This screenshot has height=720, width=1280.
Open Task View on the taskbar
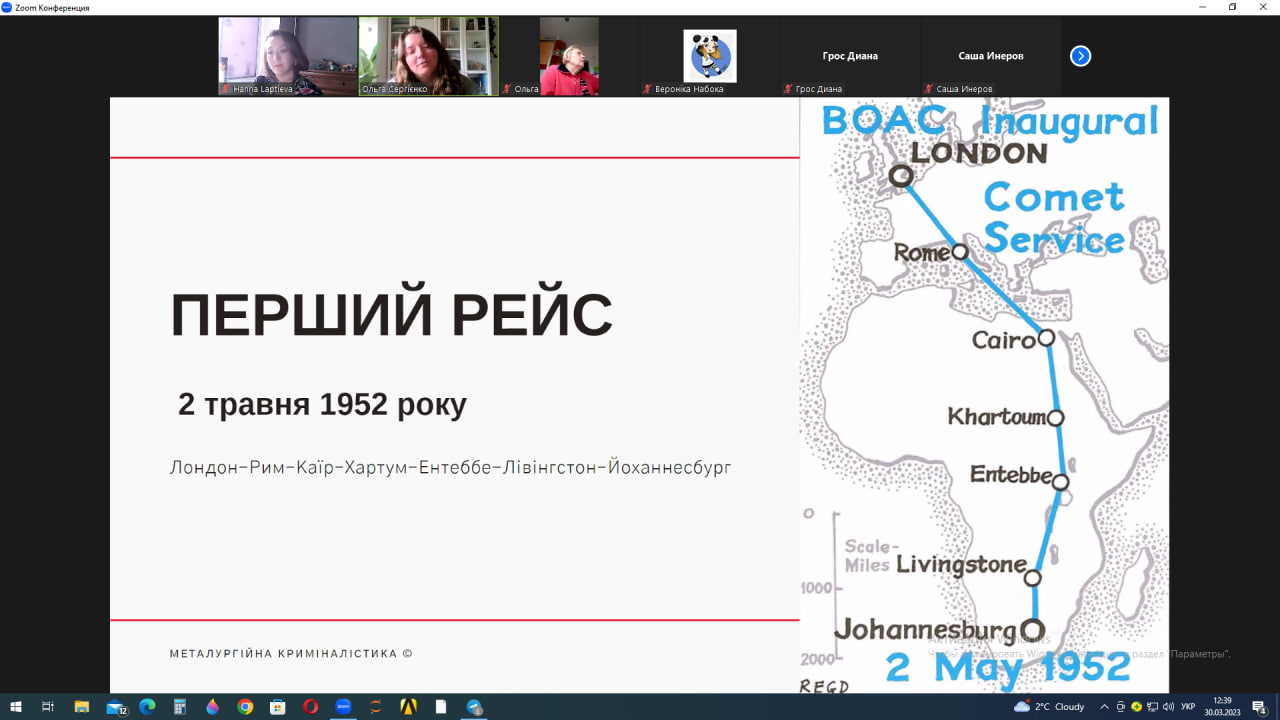point(48,707)
